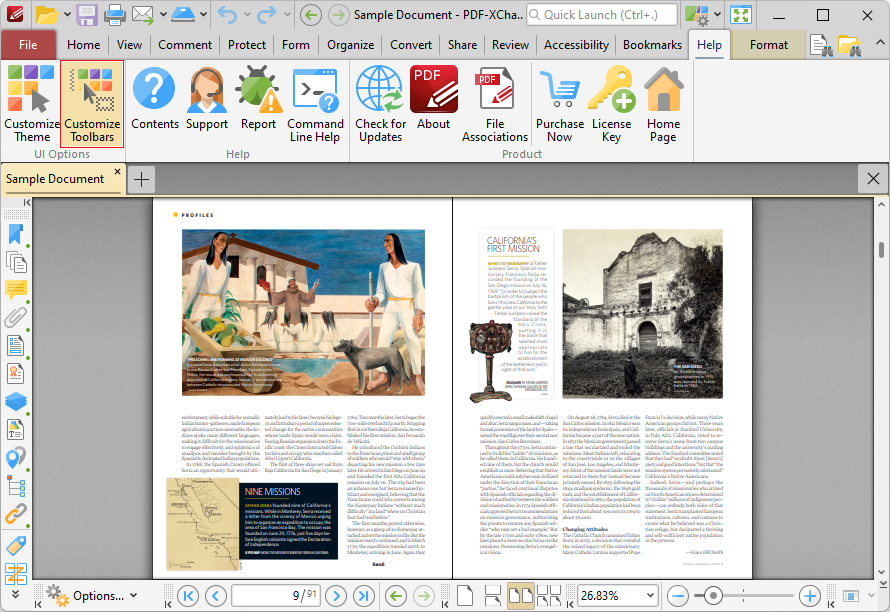Click the Quick Launch search field

(602, 15)
